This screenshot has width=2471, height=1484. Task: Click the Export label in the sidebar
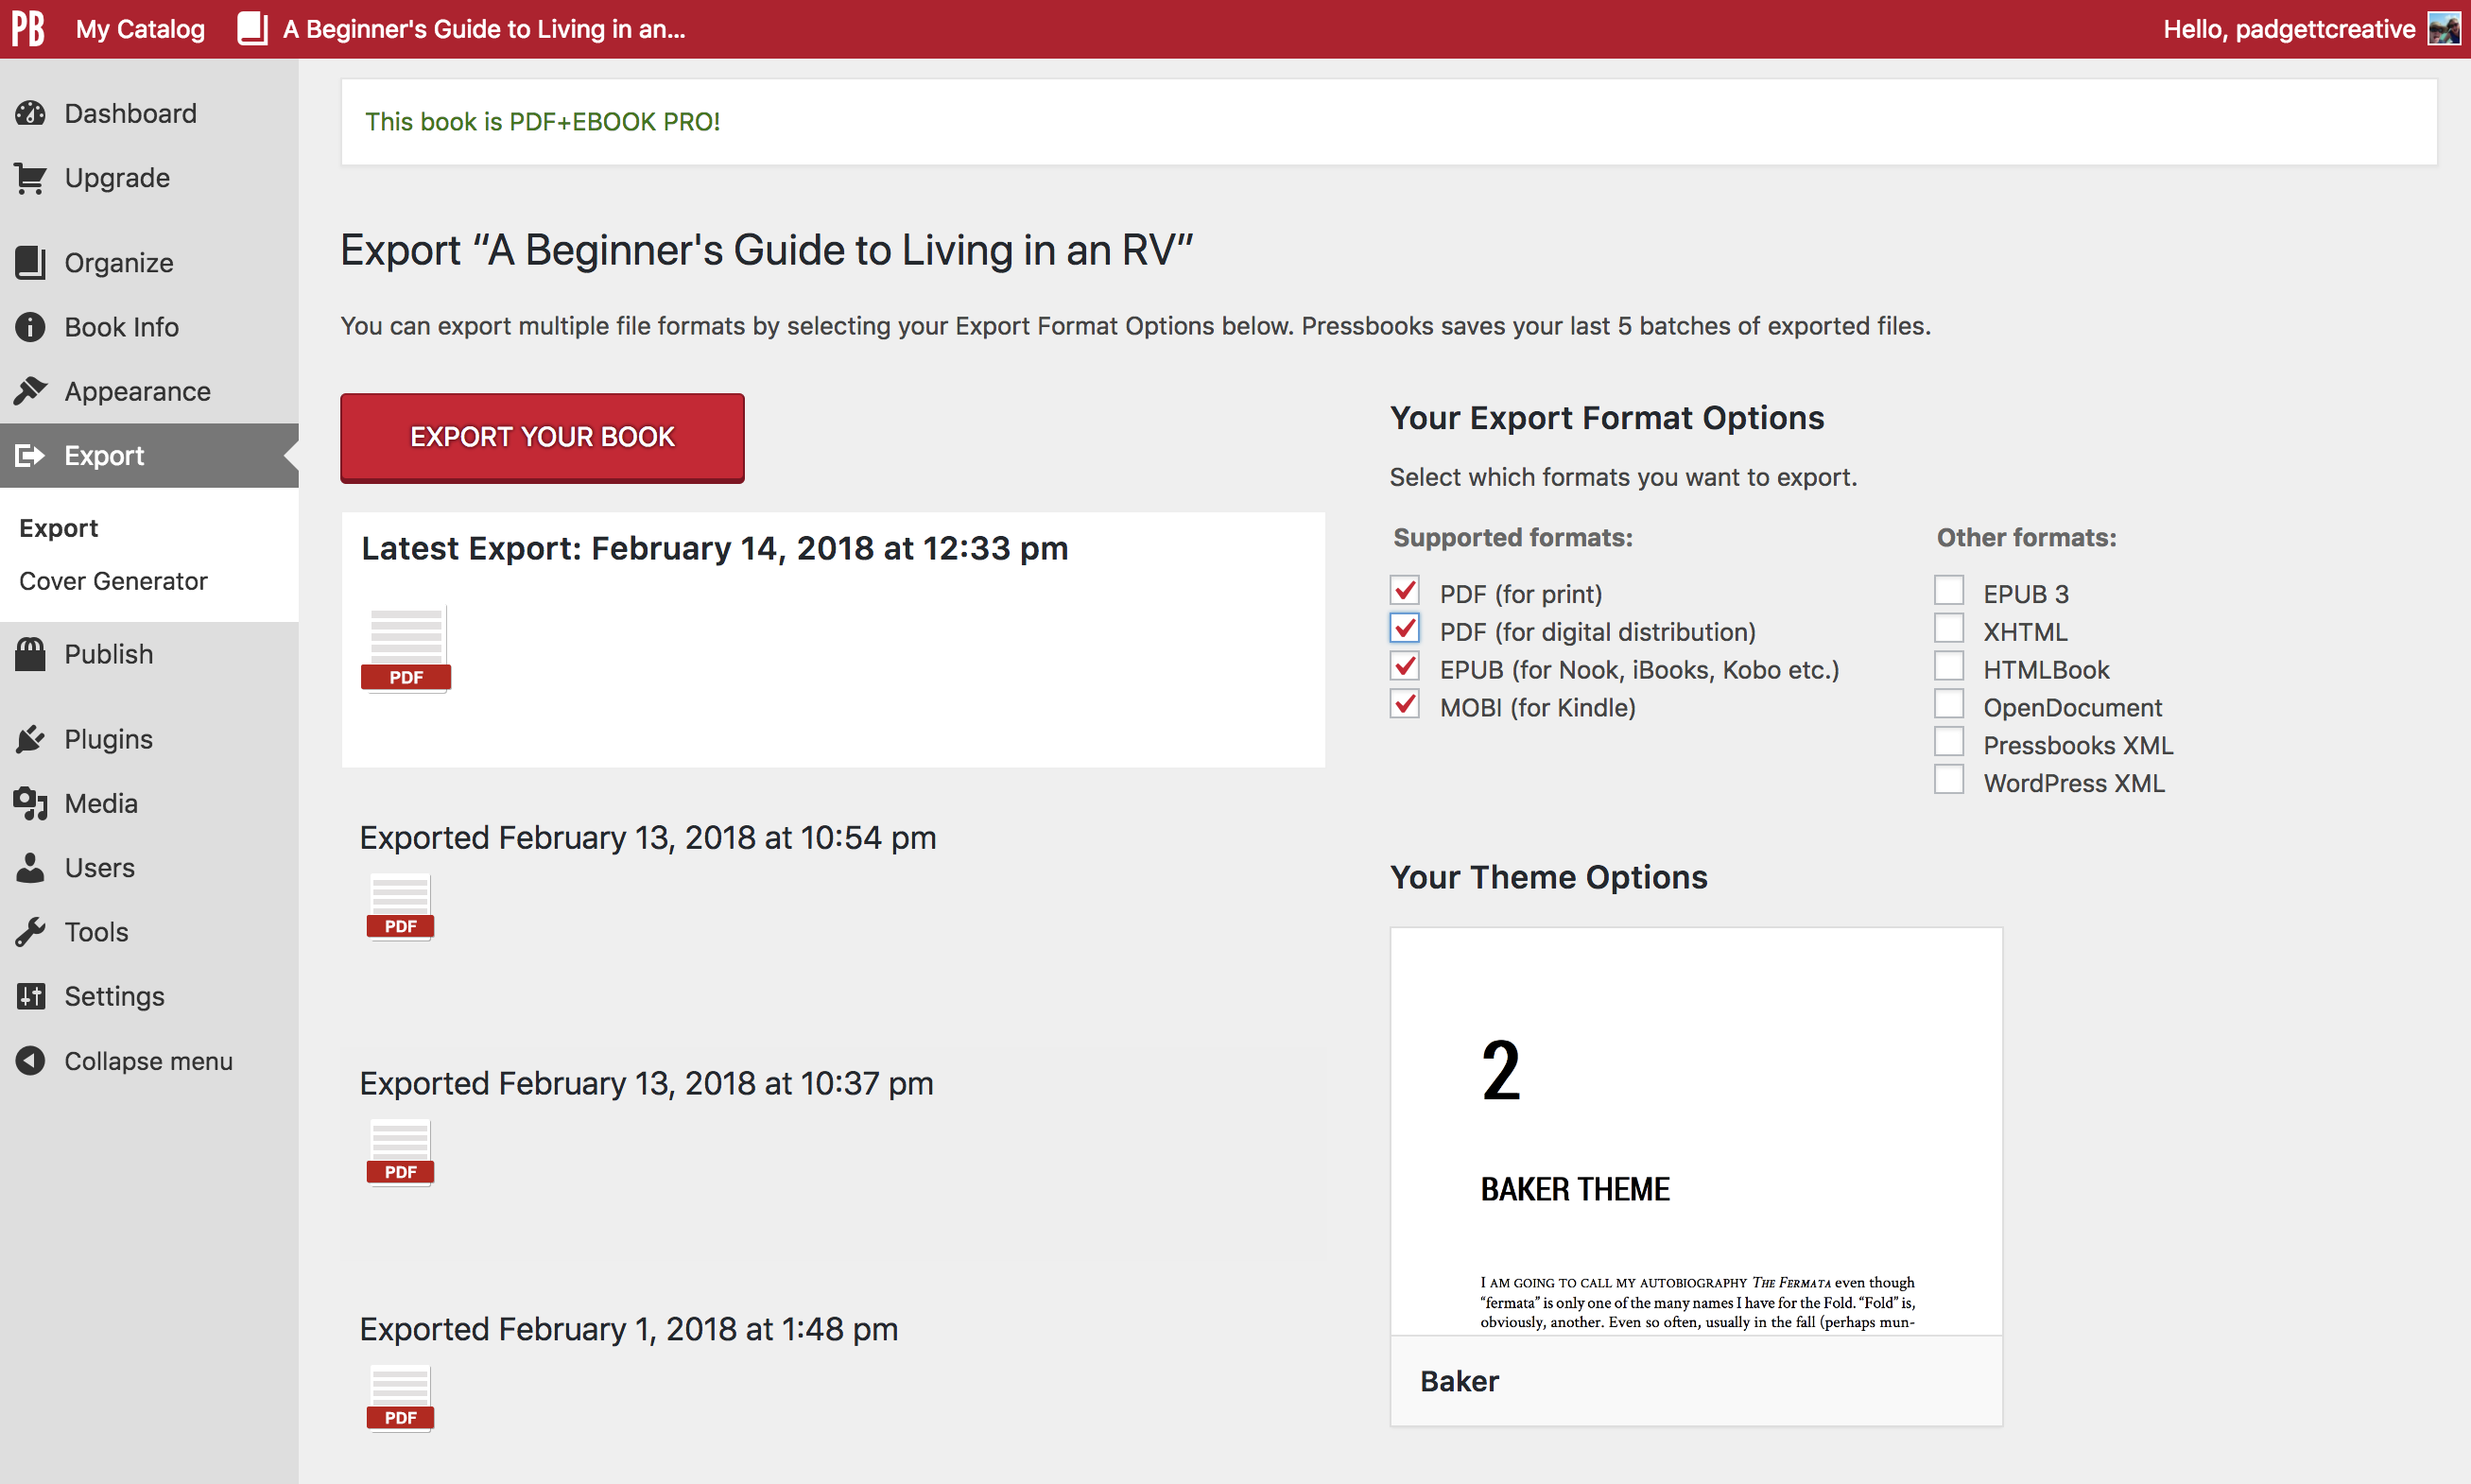104,456
